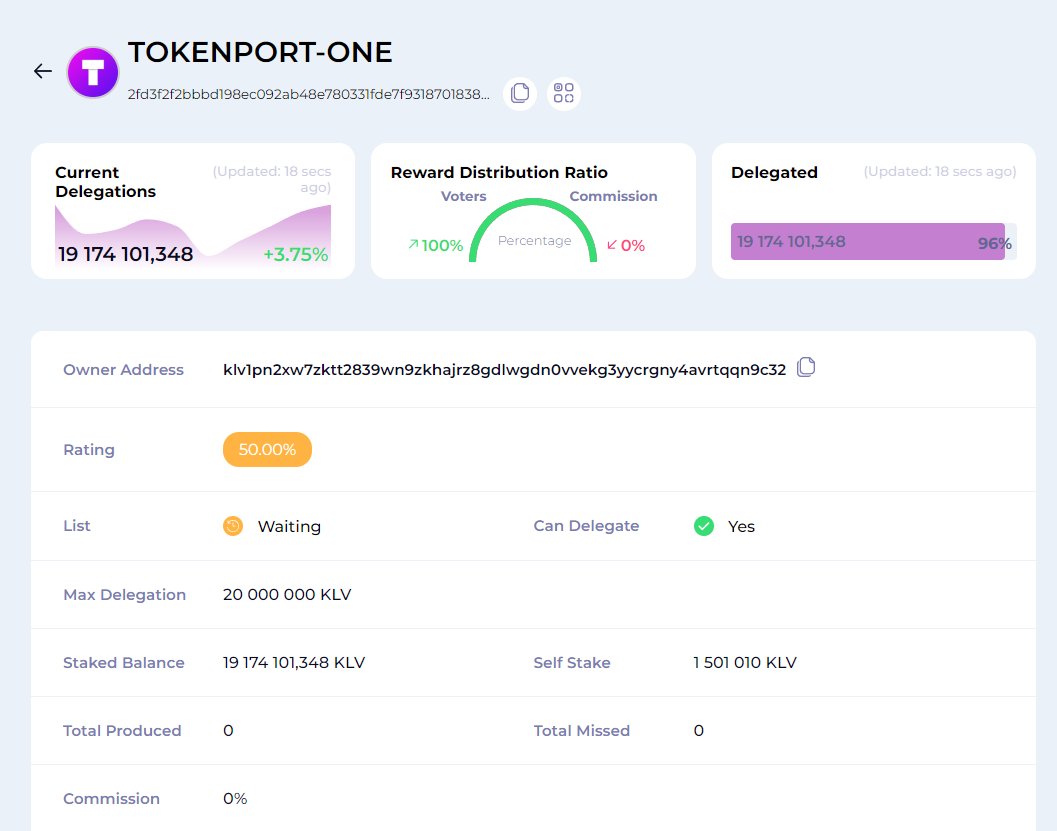Viewport: 1057px width, 831px height.
Task: Click the 100% voters value
Action: (442, 245)
